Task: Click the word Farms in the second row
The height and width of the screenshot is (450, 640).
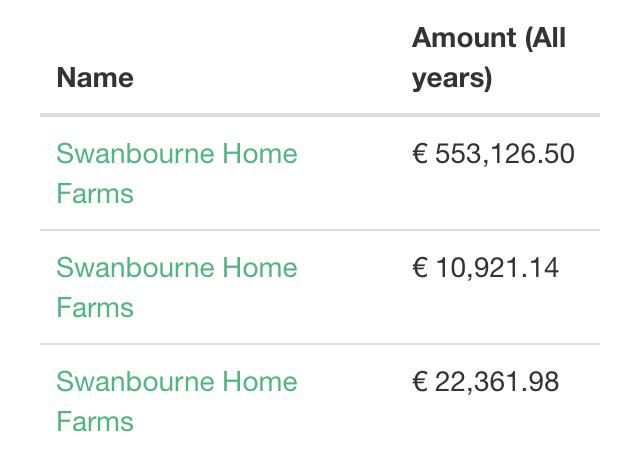Action: point(95,307)
